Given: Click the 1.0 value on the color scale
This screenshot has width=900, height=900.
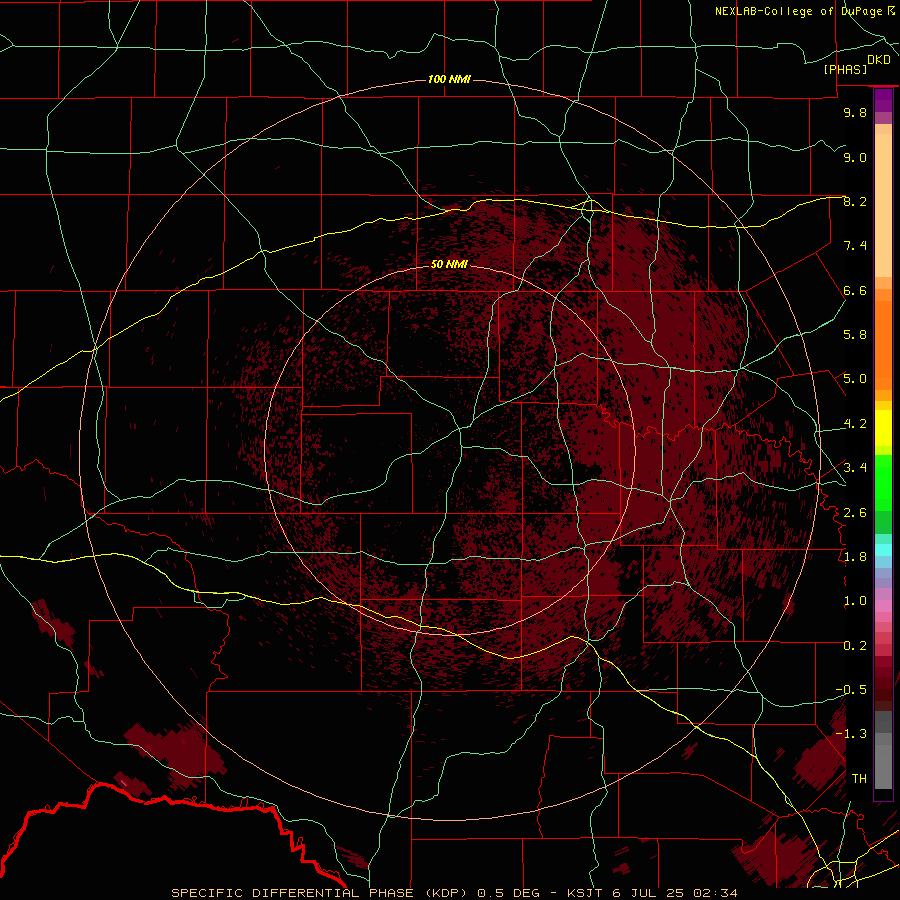Looking at the screenshot, I should [855, 601].
